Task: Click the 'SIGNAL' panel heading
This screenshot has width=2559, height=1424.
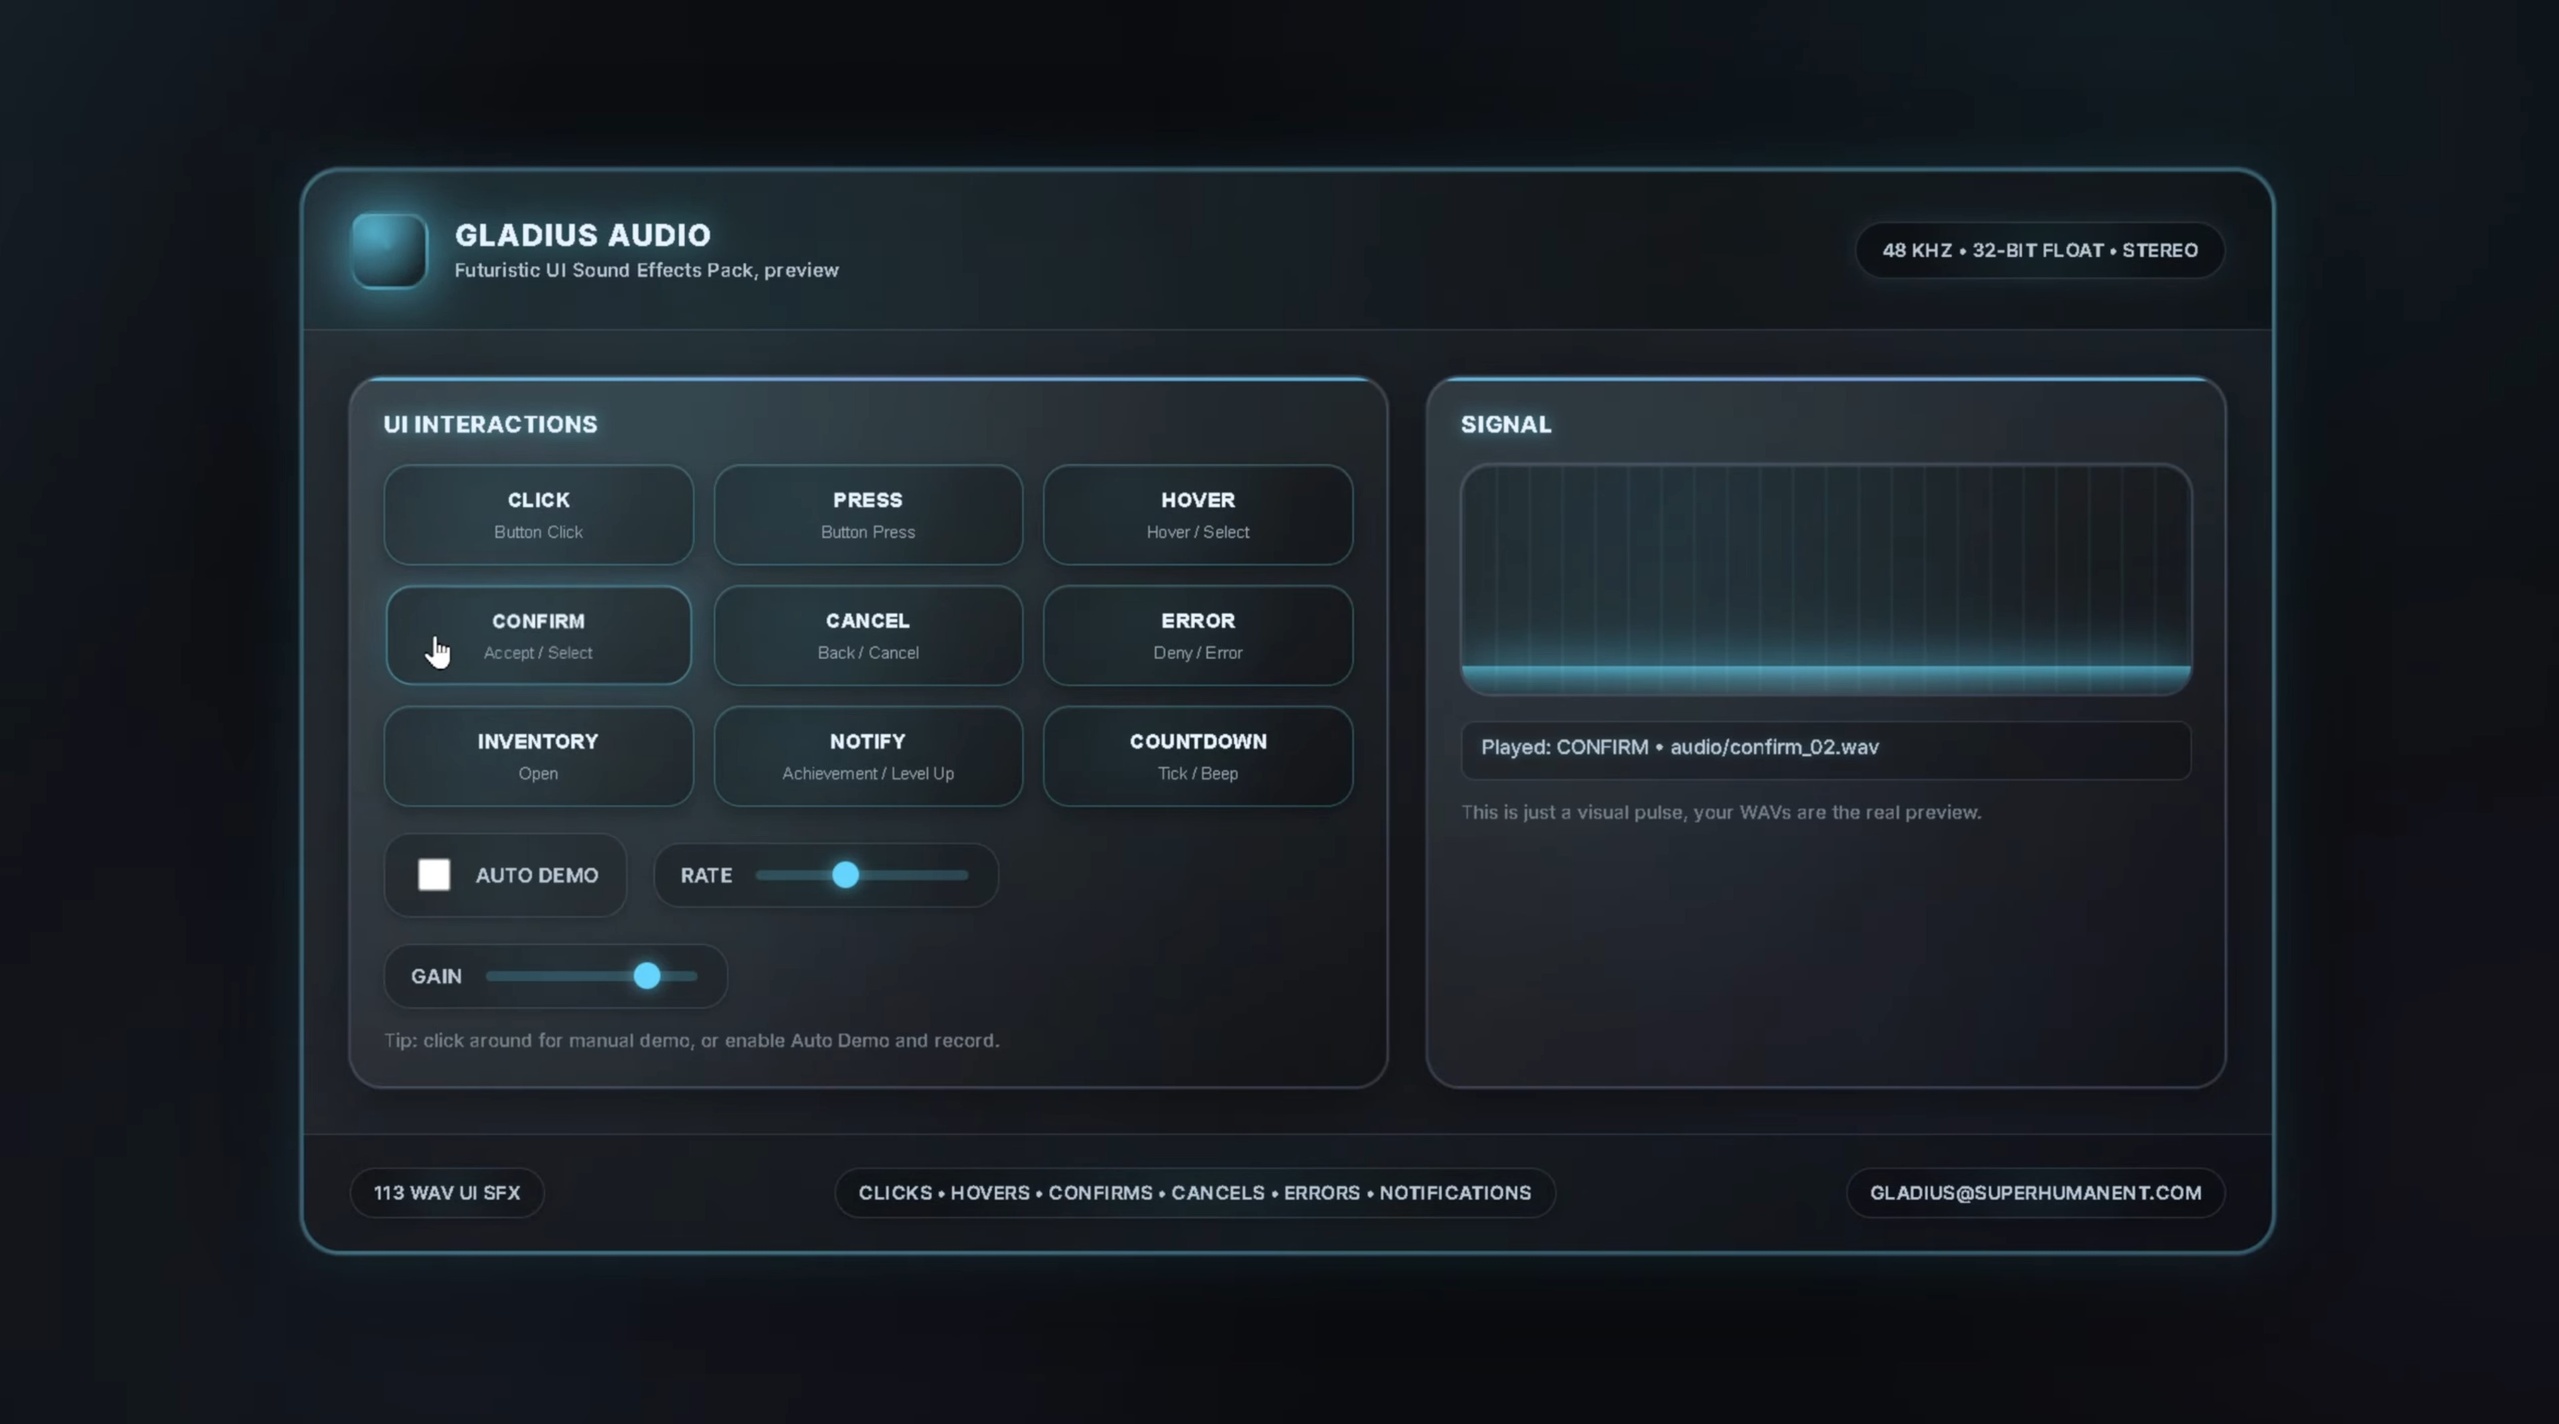Action: click(x=1506, y=424)
